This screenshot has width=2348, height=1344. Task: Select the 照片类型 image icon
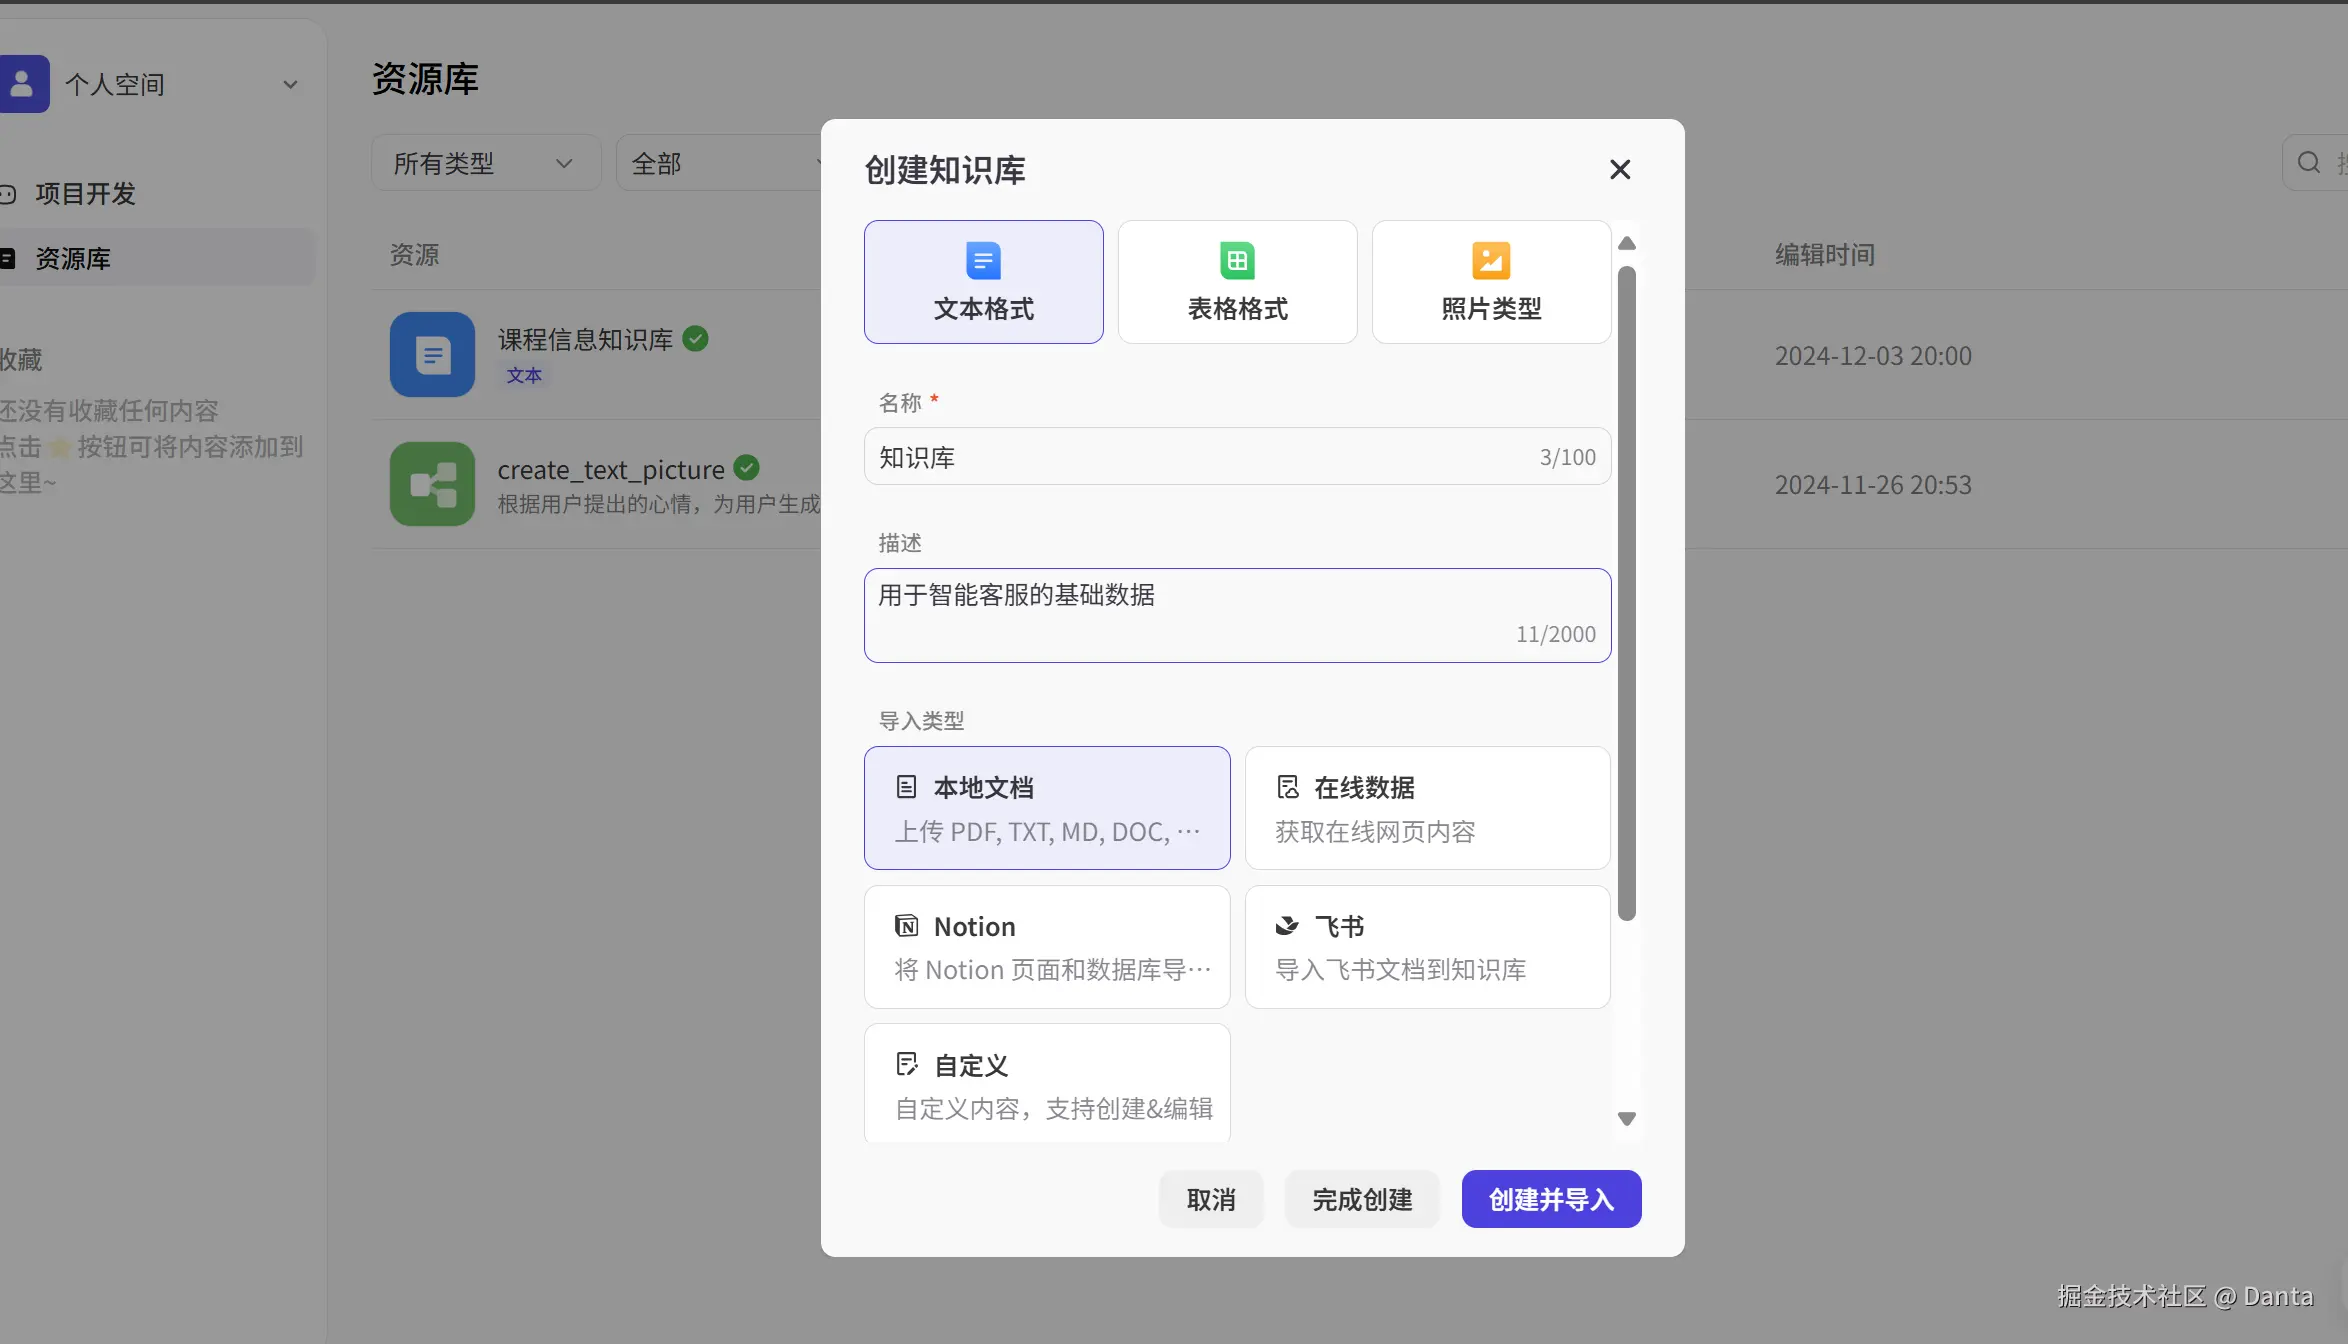pos(1490,261)
